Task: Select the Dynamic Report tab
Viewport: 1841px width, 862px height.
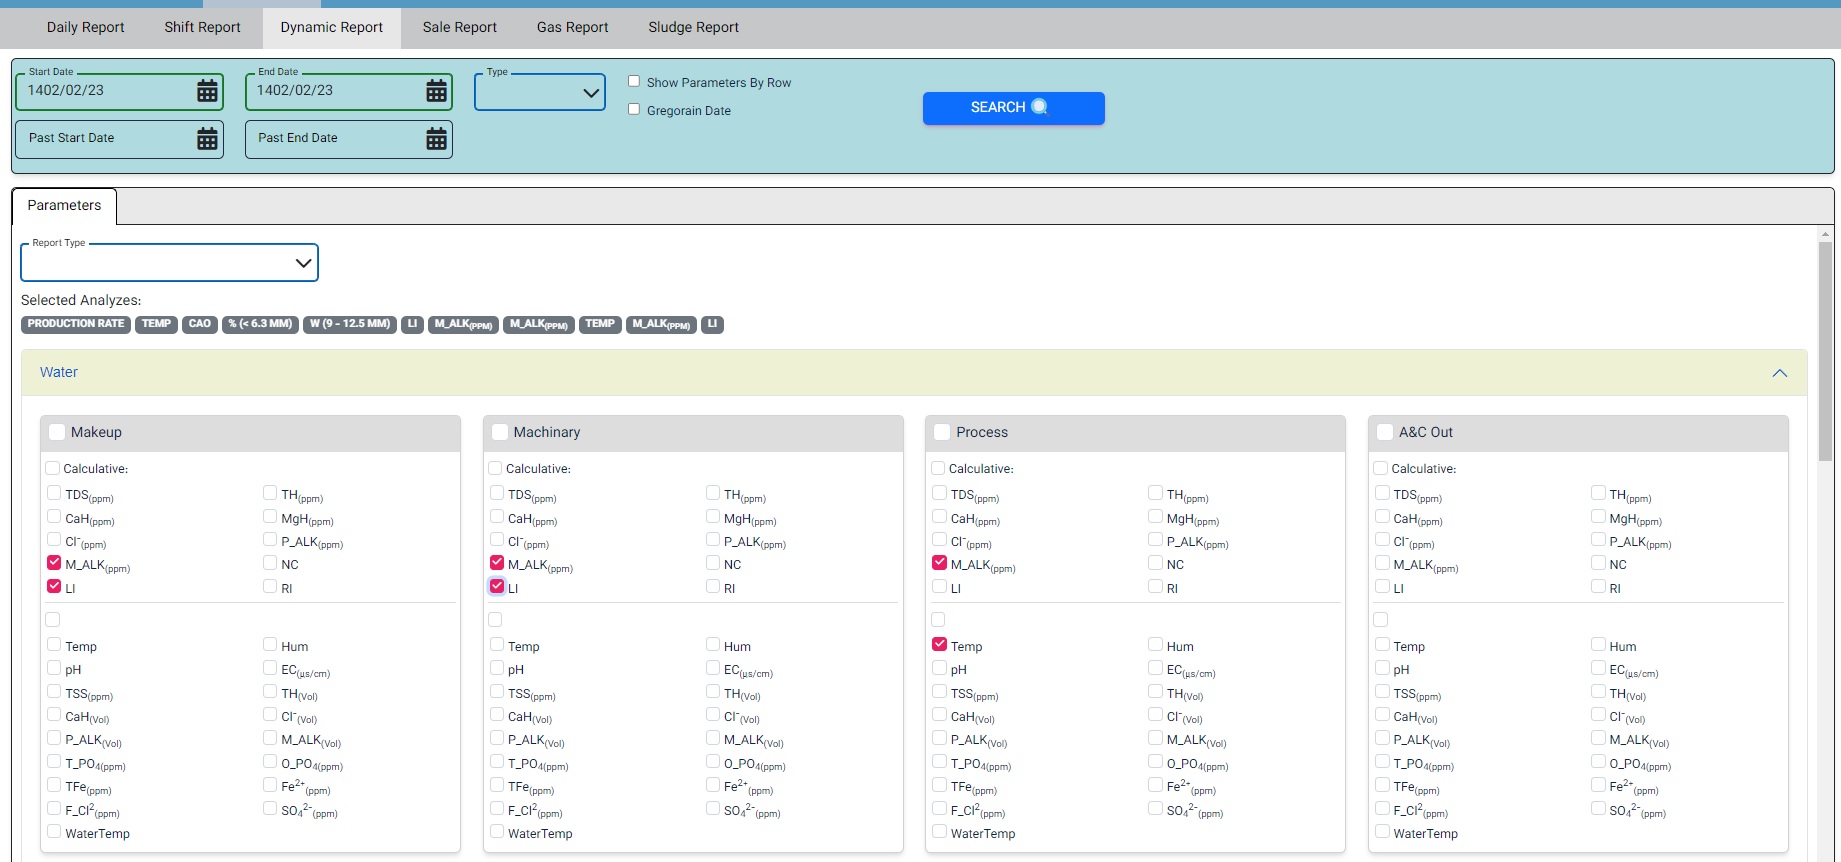Action: click(331, 28)
